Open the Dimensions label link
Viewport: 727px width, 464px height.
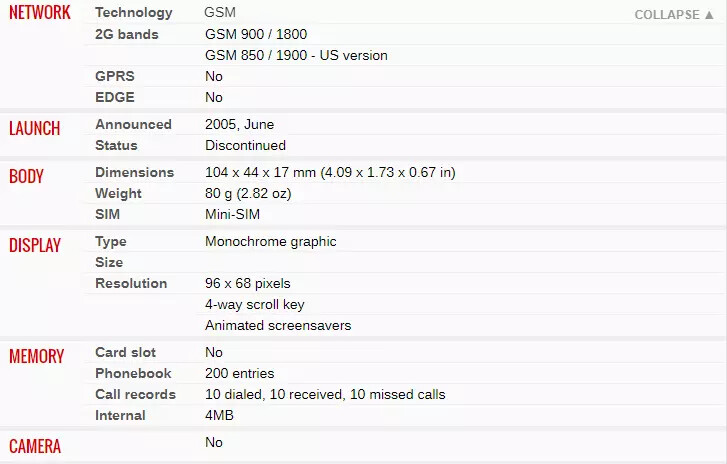tap(134, 172)
